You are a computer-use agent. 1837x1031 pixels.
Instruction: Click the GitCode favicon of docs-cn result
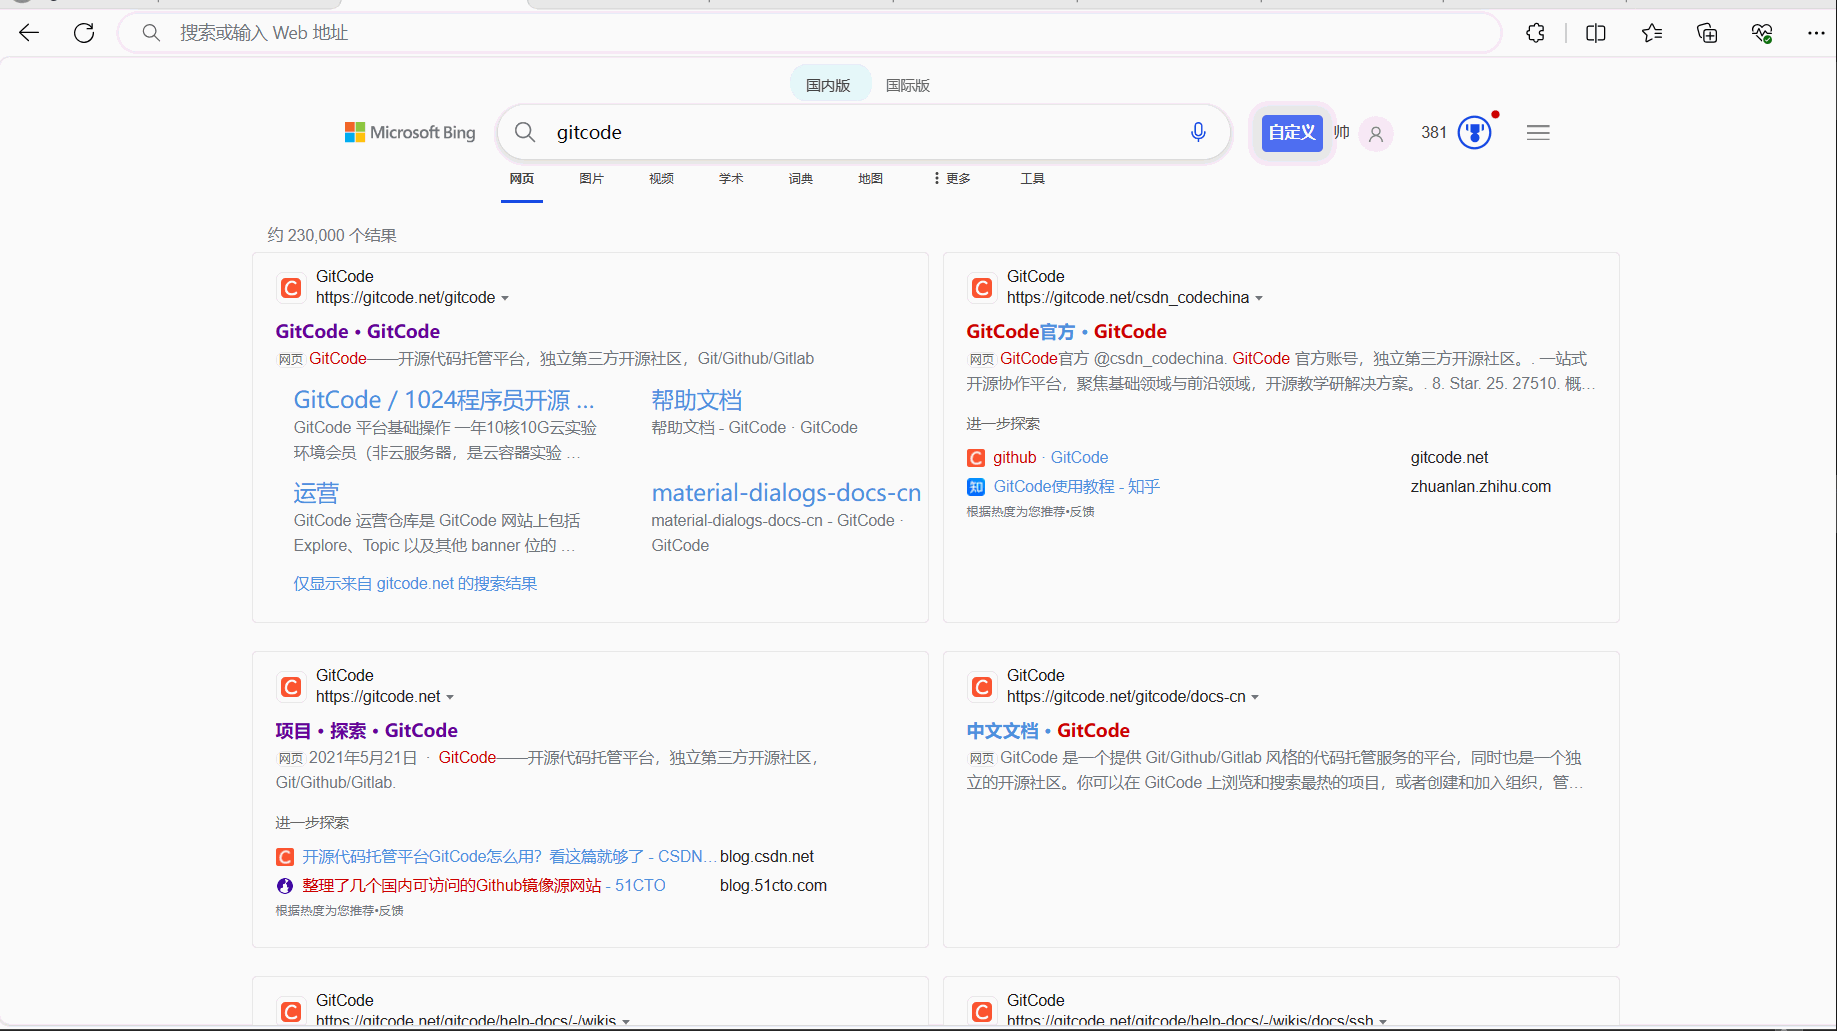coord(982,687)
